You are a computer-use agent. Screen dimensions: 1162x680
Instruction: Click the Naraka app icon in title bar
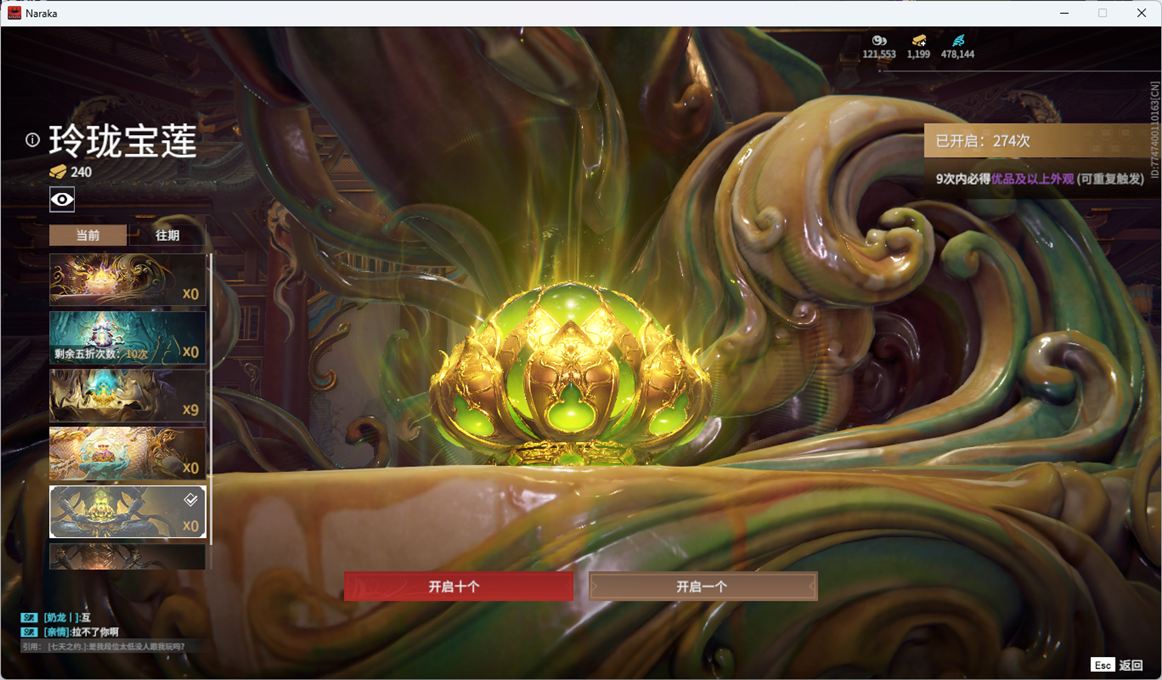click(14, 13)
